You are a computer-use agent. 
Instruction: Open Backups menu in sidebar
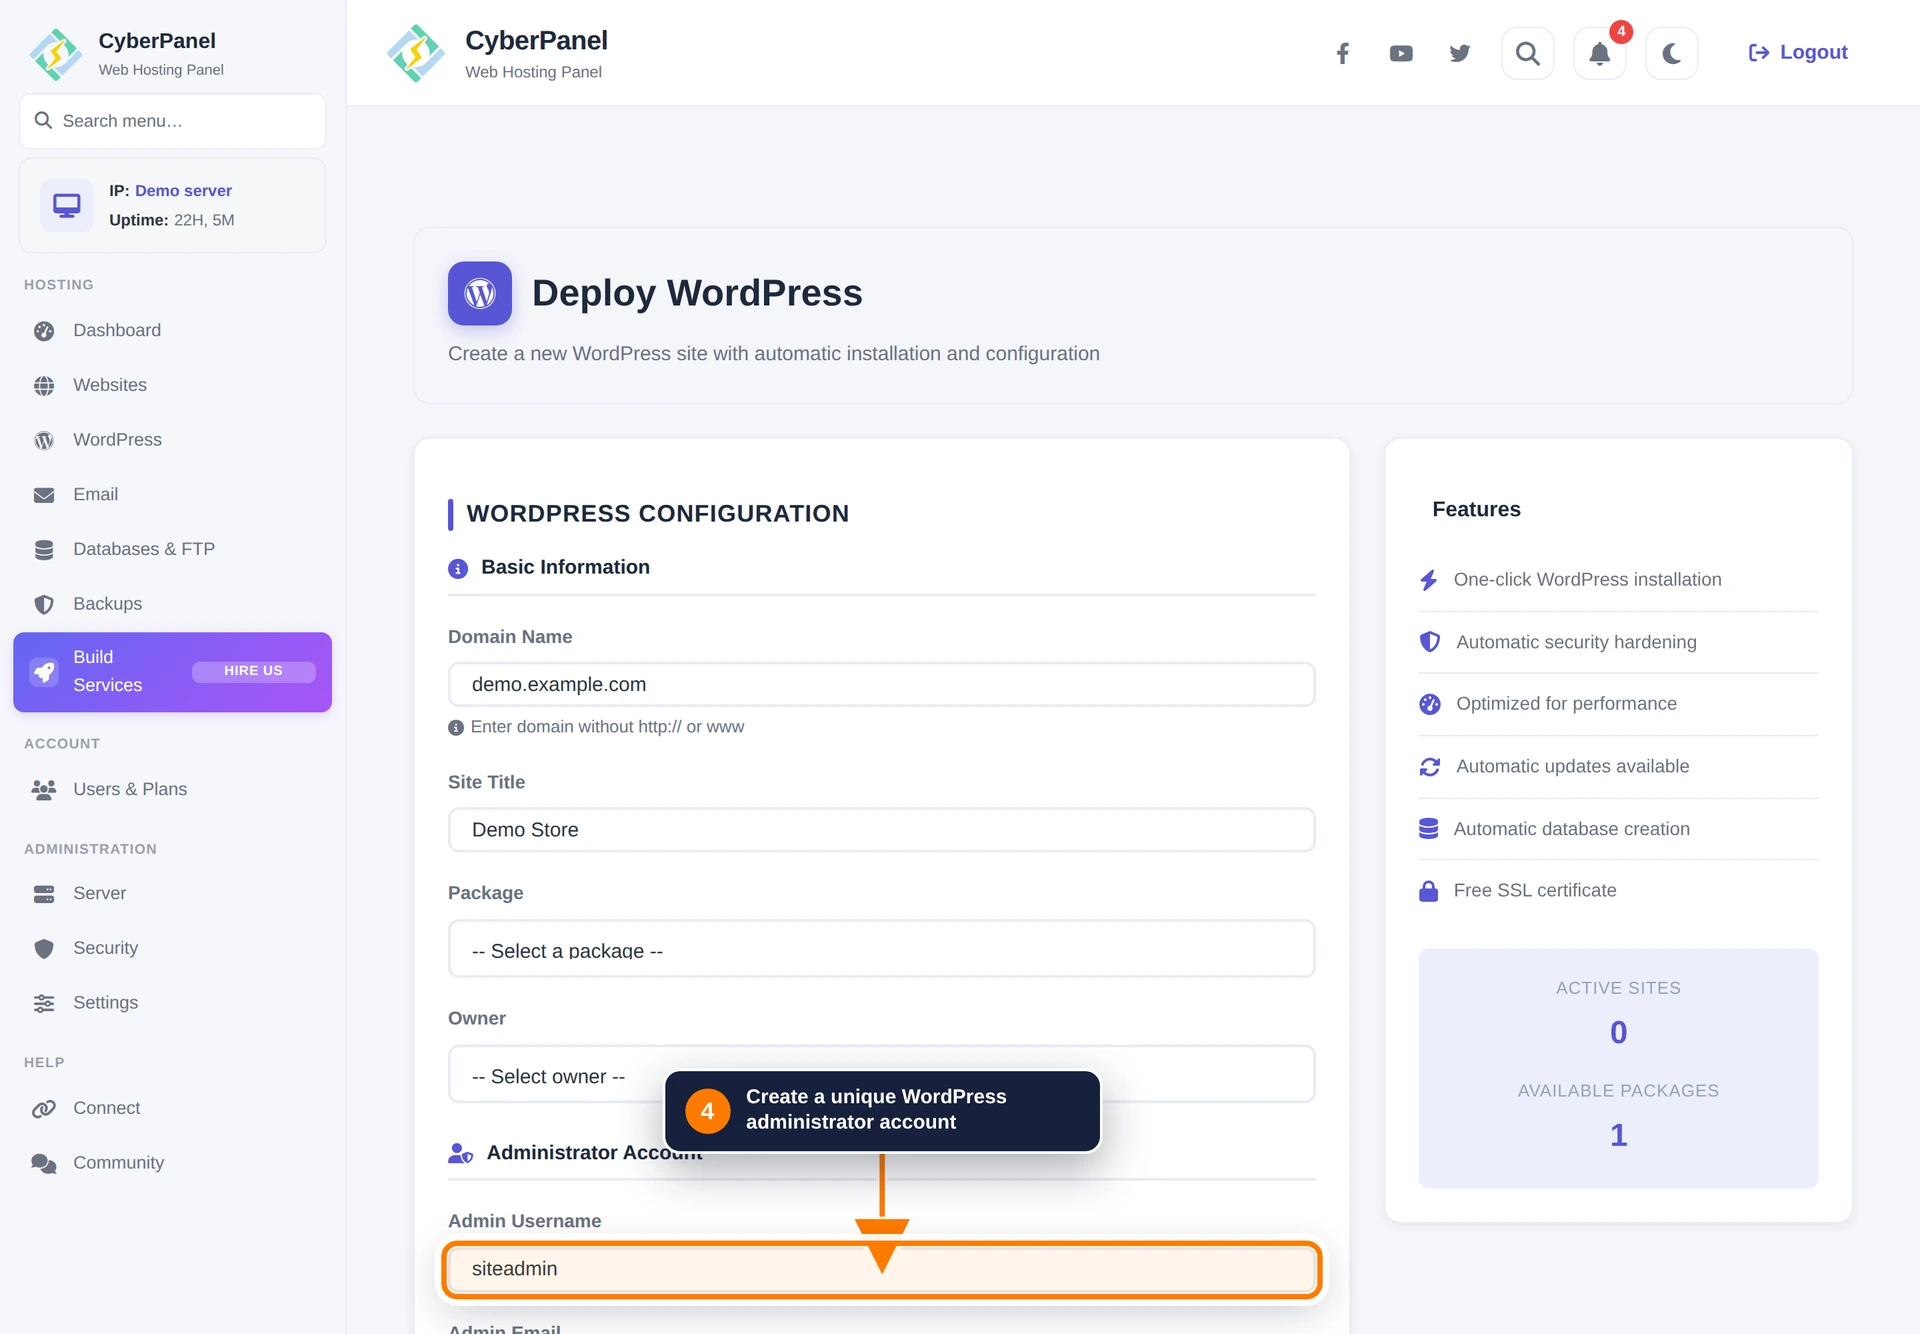[x=172, y=604]
